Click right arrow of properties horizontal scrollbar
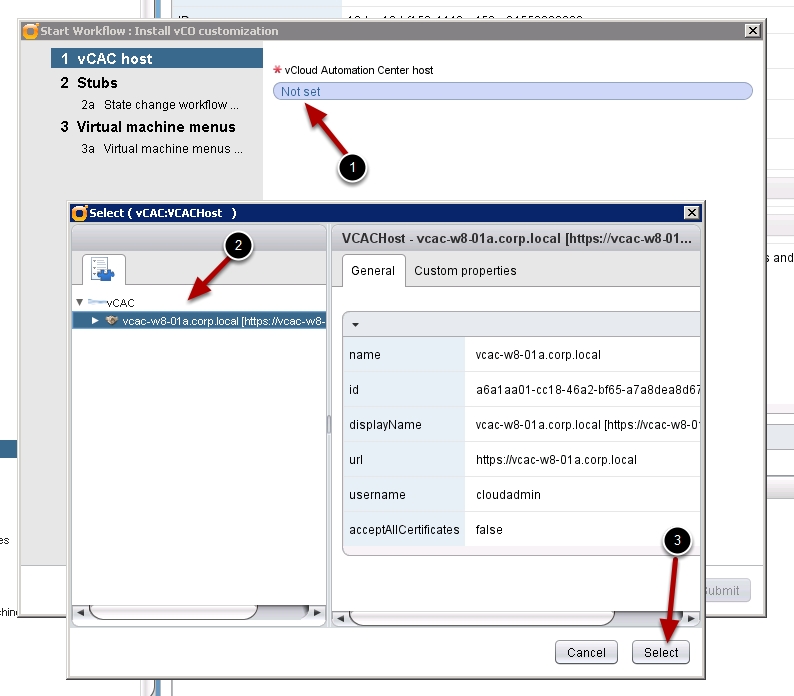The width and height of the screenshot is (794, 696). click(693, 618)
